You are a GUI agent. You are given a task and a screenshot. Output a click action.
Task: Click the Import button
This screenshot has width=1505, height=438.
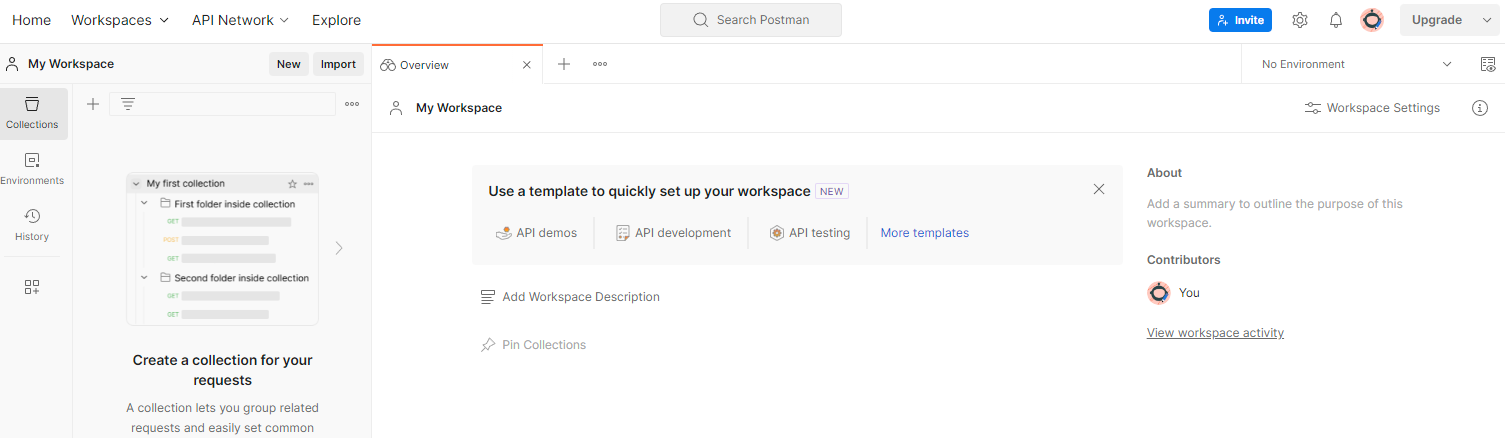338,64
